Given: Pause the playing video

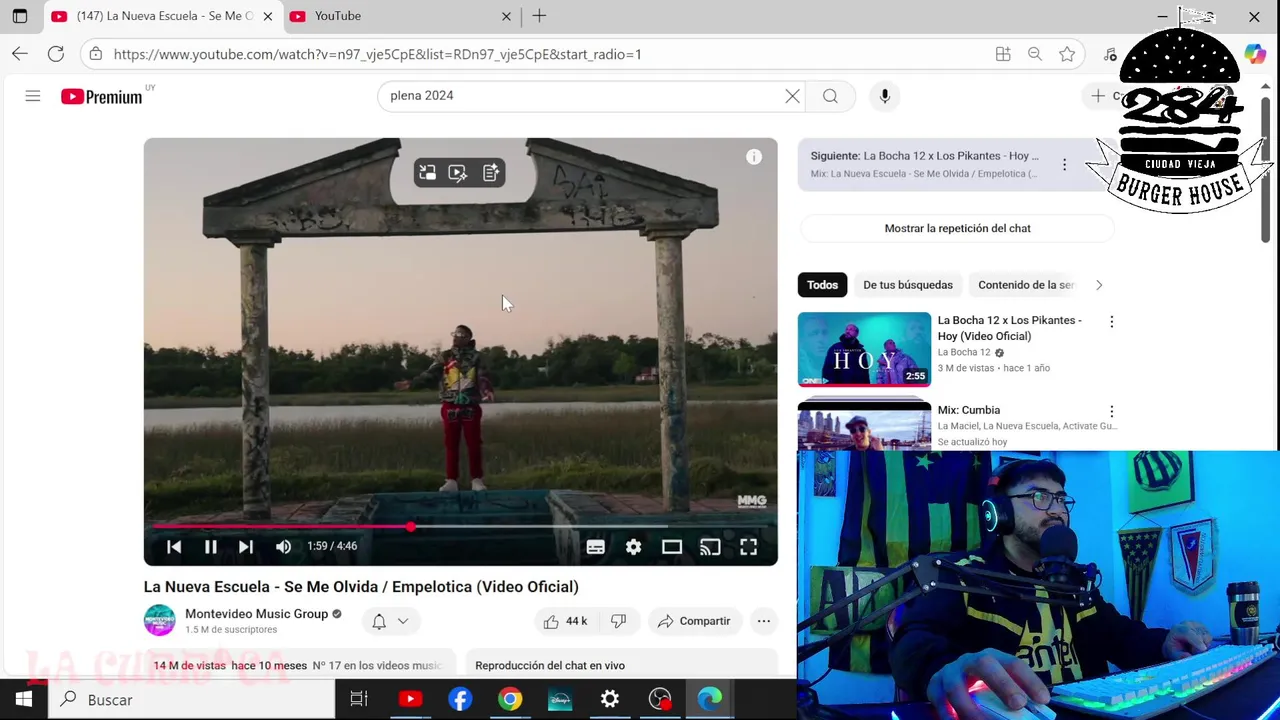Looking at the screenshot, I should pyautogui.click(x=211, y=546).
